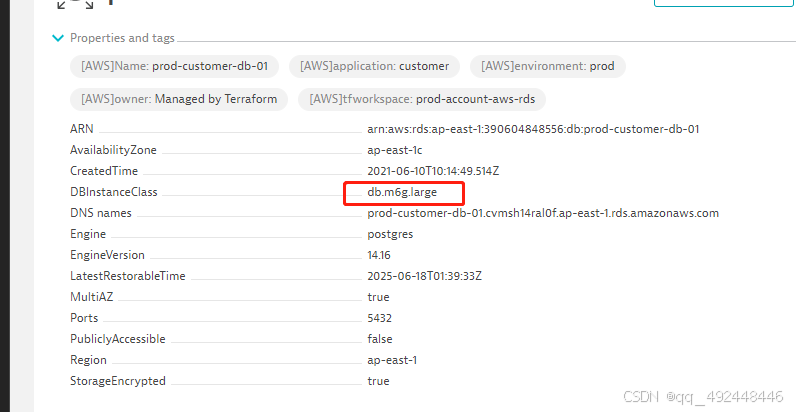This screenshot has height=412, width=803.
Task: Click the DBInstanceClass value db.m6g.large
Action: pos(402,192)
